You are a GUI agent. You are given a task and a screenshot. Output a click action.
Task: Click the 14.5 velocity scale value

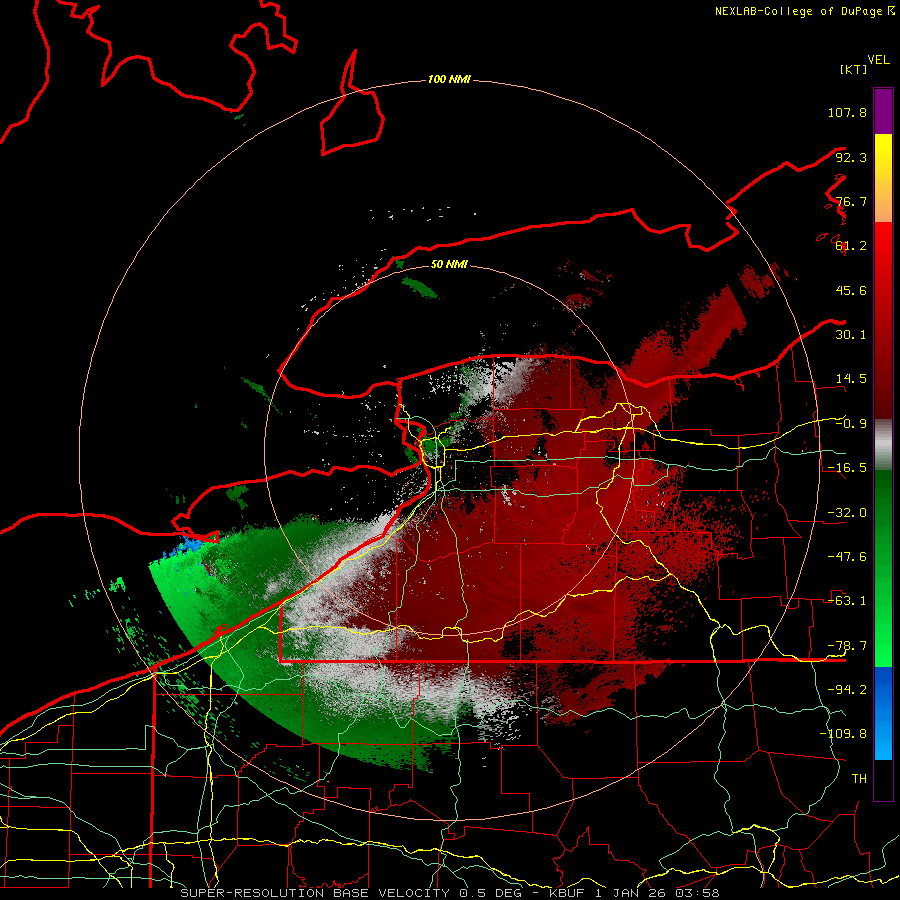click(851, 379)
